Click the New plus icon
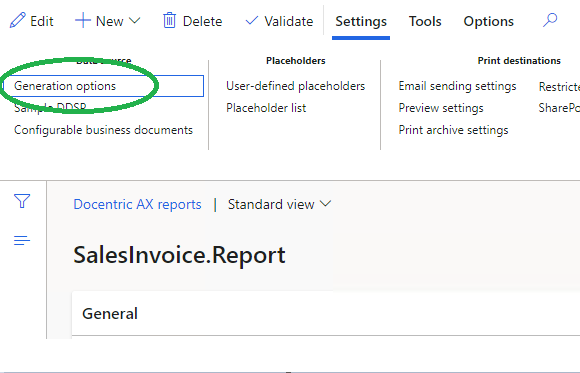The height and width of the screenshot is (373, 580). point(83,20)
